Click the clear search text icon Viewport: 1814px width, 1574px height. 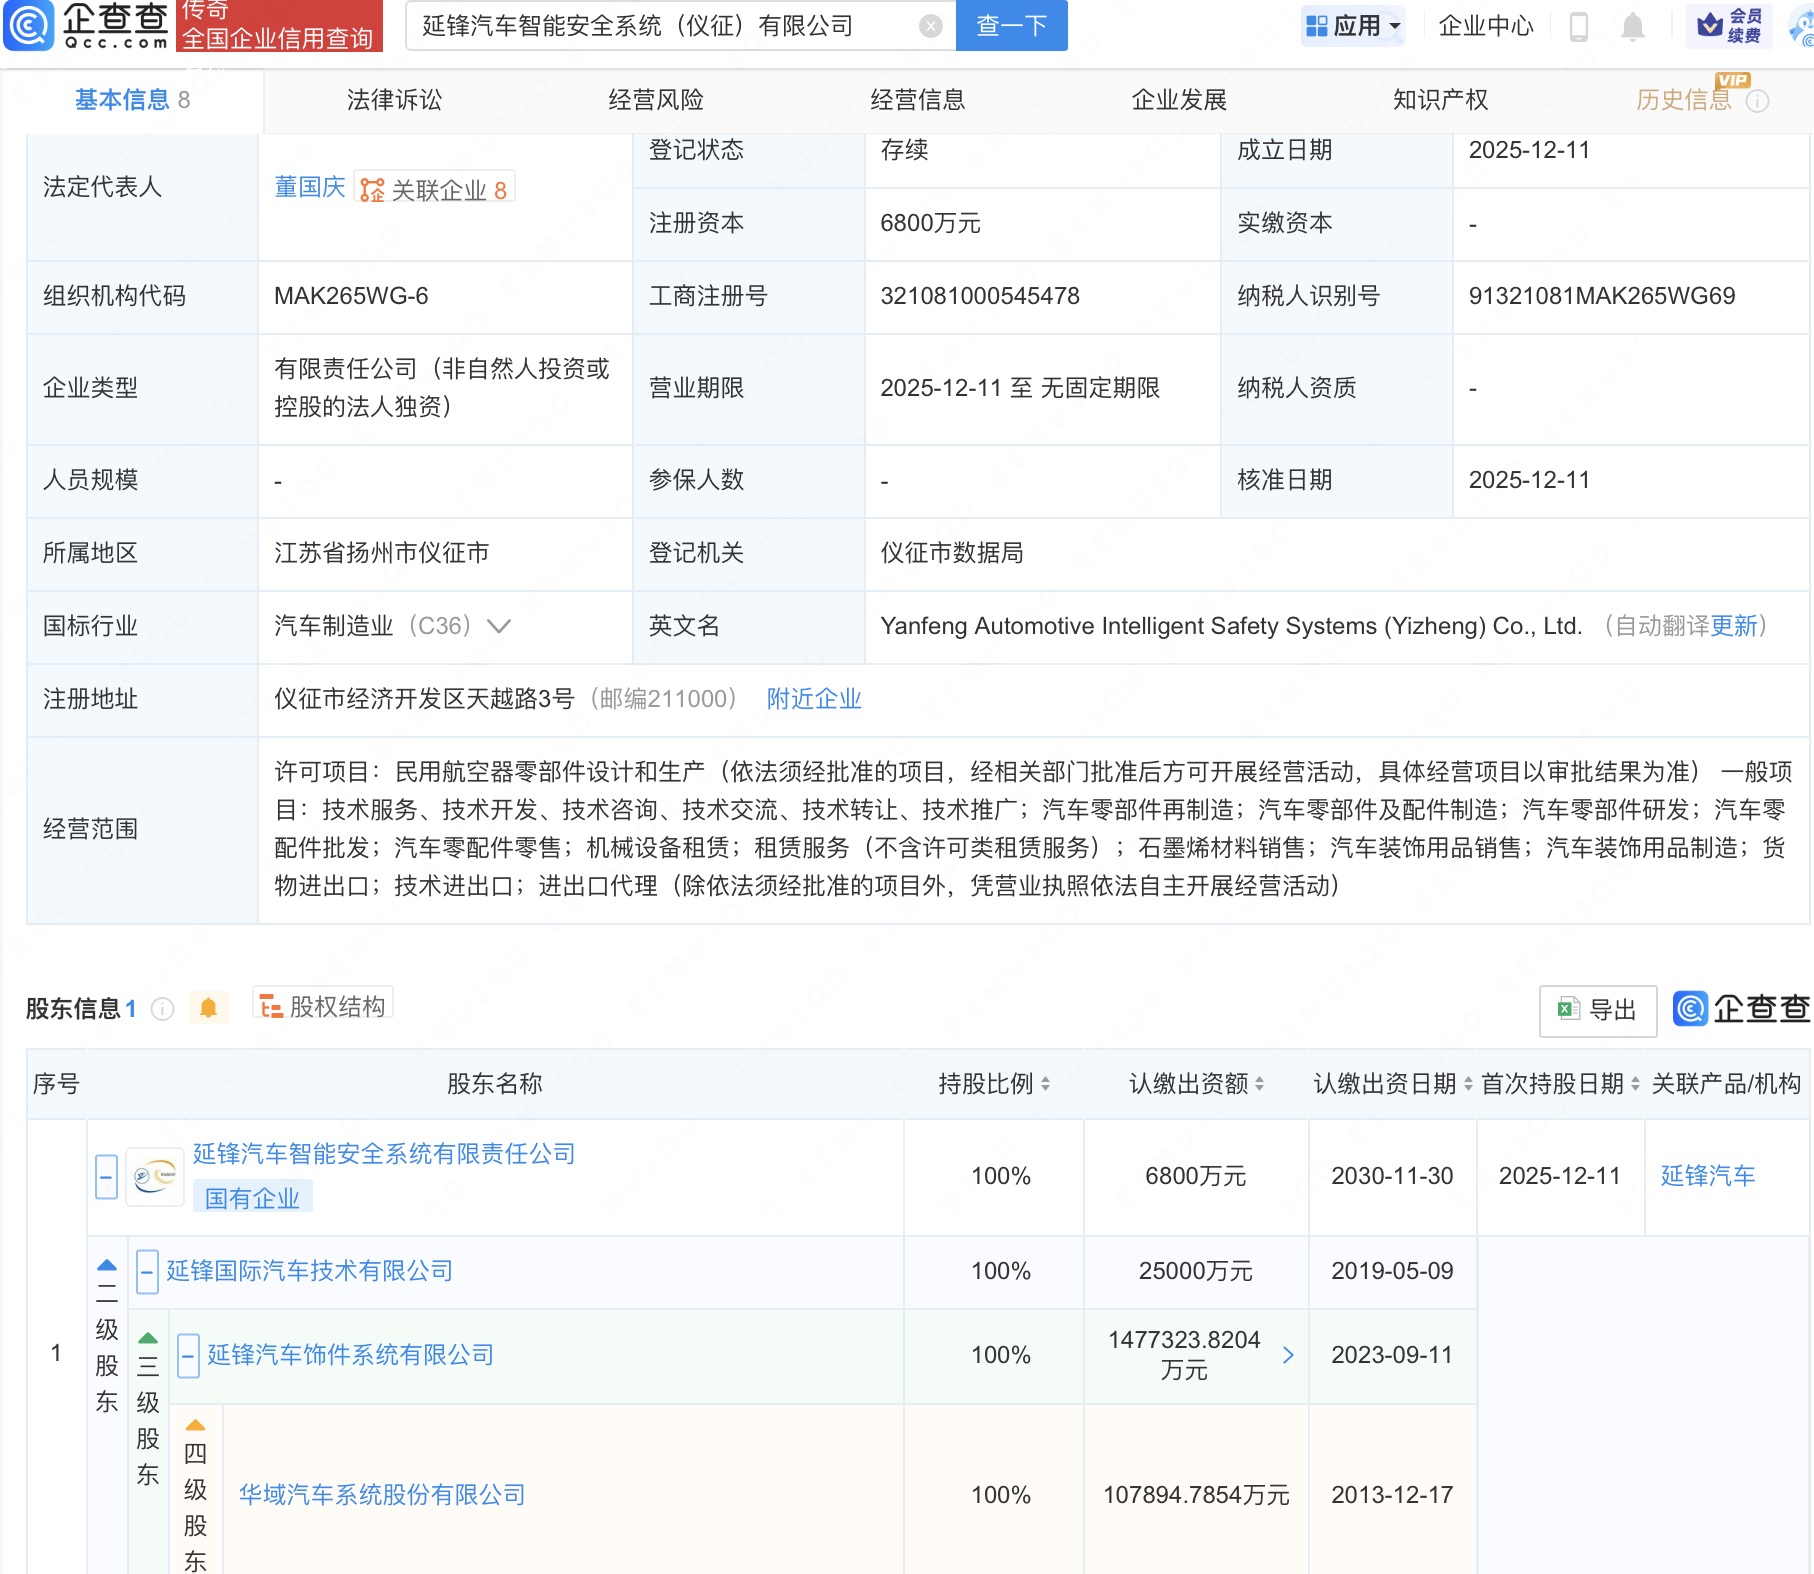930,26
